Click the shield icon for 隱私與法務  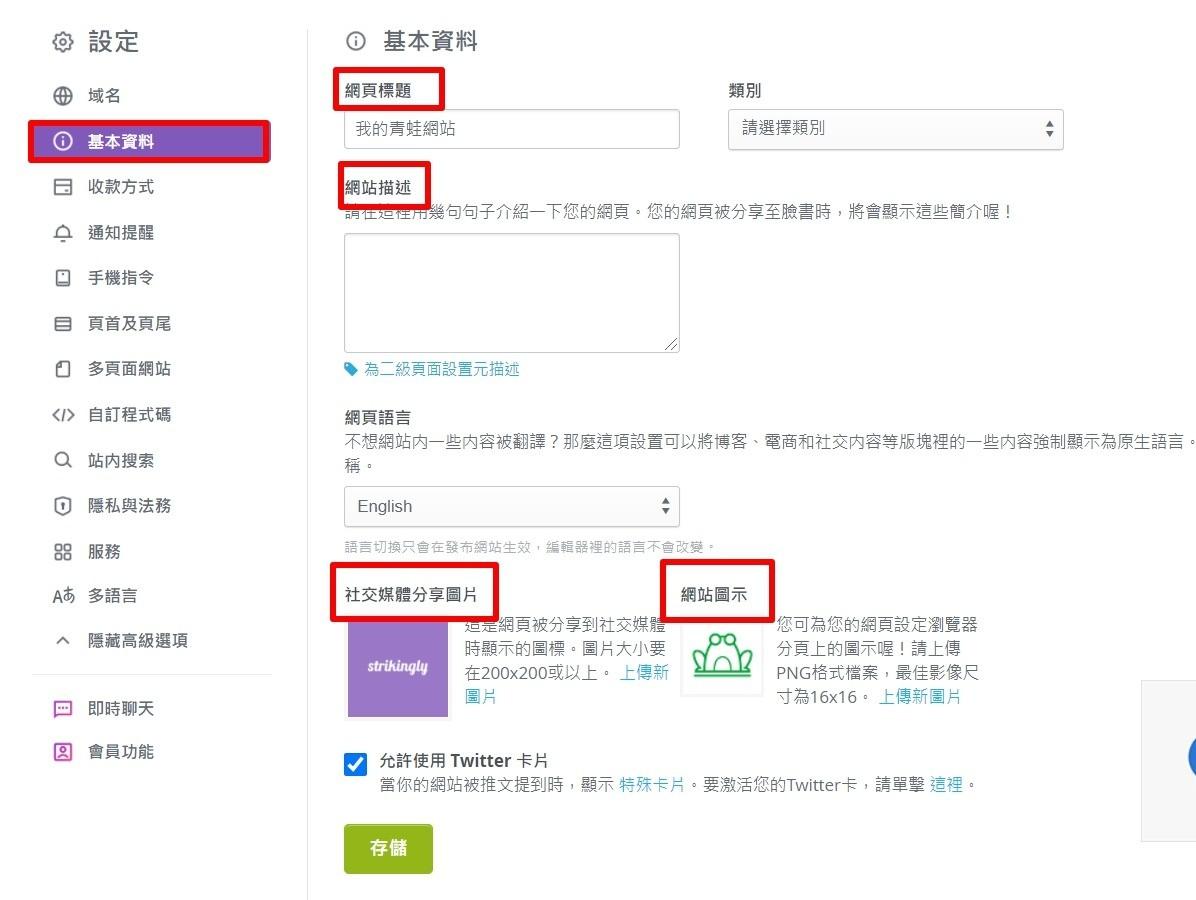[x=63, y=506]
